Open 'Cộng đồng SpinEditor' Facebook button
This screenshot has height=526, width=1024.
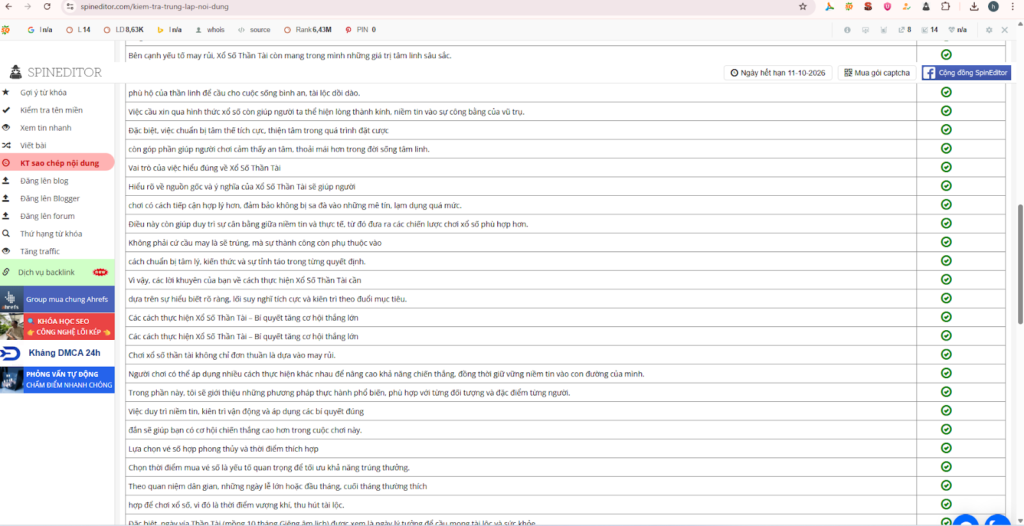tap(965, 73)
